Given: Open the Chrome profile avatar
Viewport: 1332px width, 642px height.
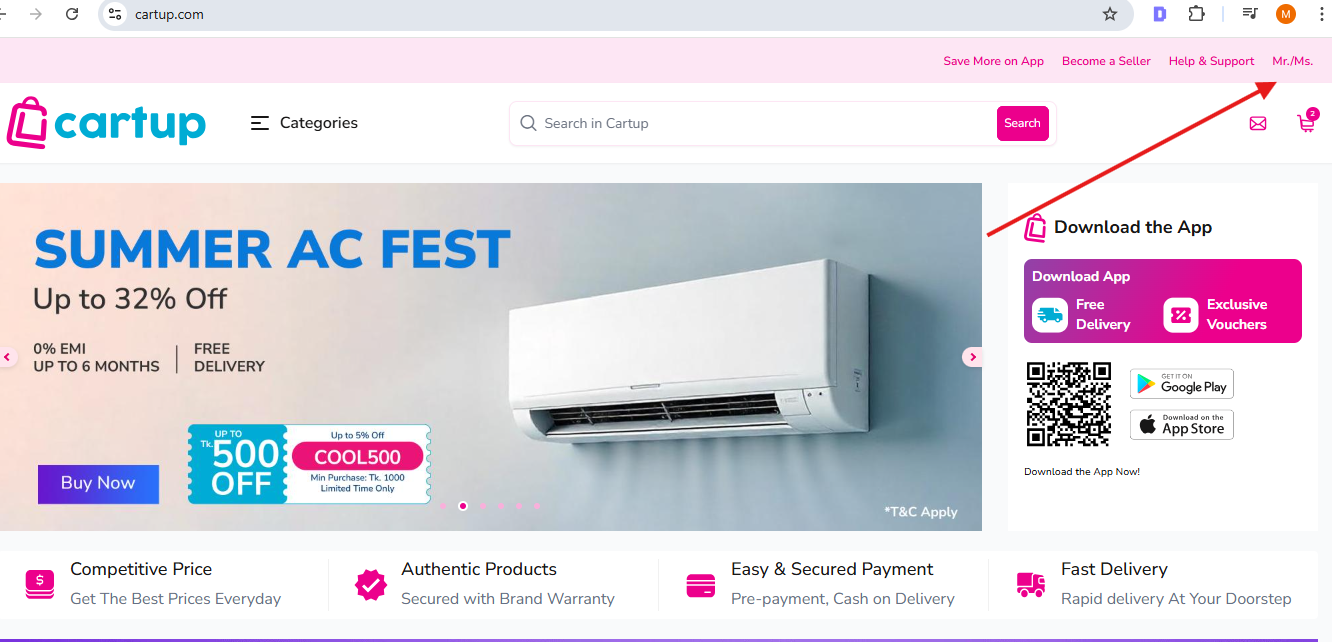Looking at the screenshot, I should 1286,14.
